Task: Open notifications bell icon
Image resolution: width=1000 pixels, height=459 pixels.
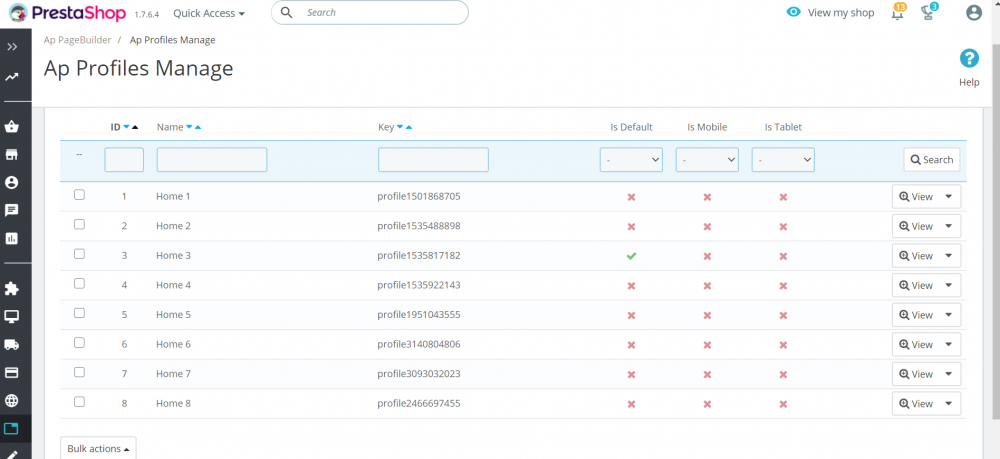Action: click(898, 12)
